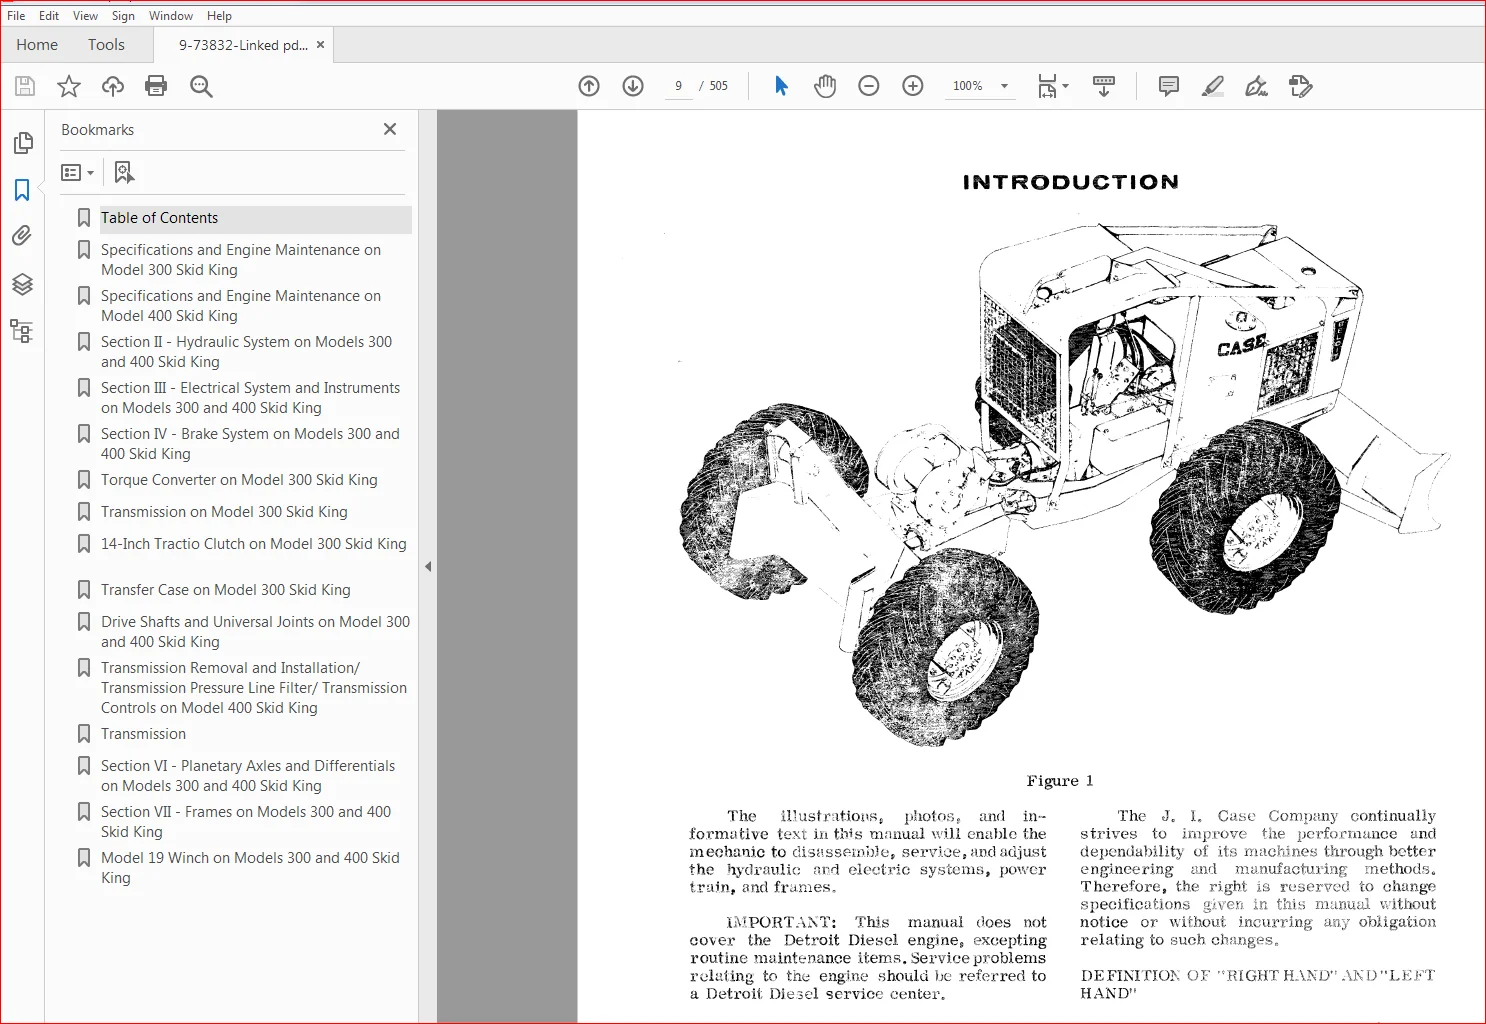The height and width of the screenshot is (1024, 1486).
Task: Click the current page number field
Action: 678,86
